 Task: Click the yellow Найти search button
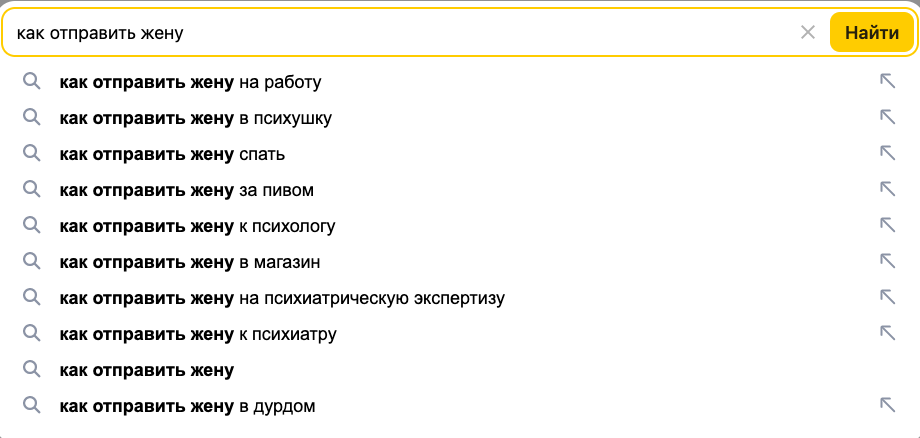[871, 33]
